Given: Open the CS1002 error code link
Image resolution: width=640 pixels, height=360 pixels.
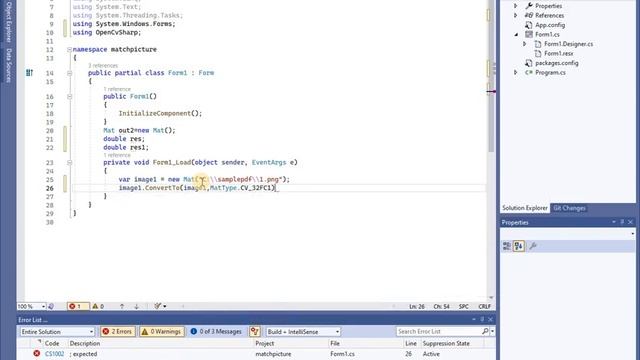Looking at the screenshot, I should (x=54, y=354).
